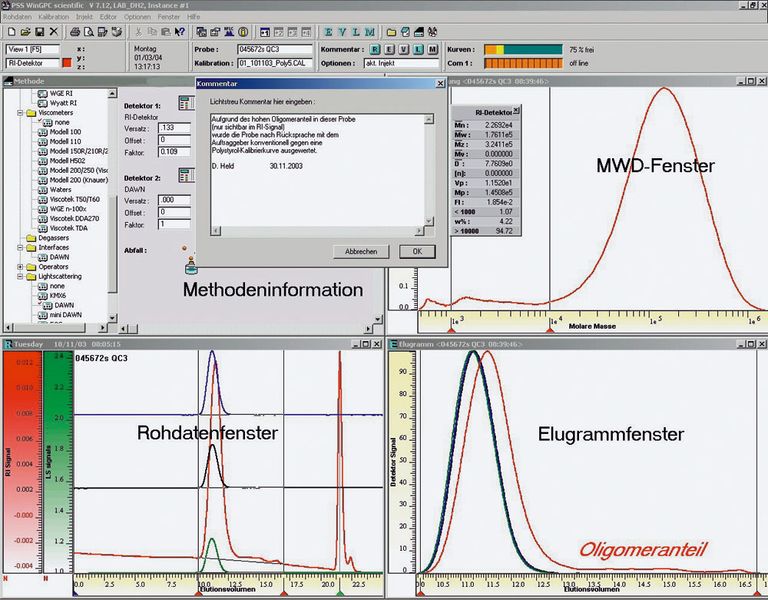Create a new file via toolbar
The height and width of the screenshot is (600, 768).
coord(12,32)
